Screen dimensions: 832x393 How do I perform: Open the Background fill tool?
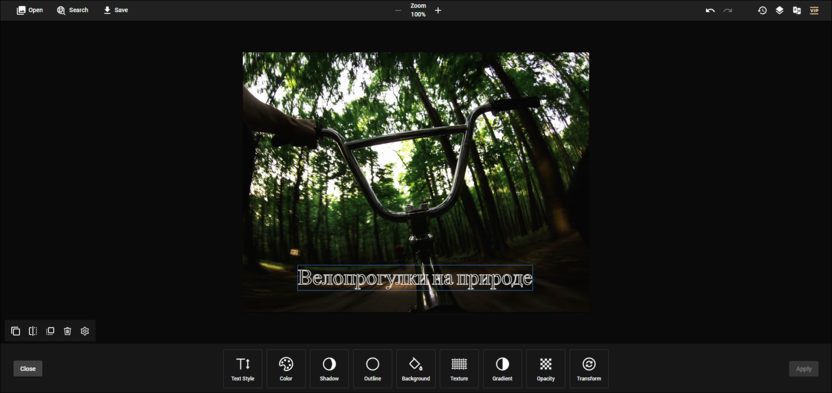[x=415, y=369]
